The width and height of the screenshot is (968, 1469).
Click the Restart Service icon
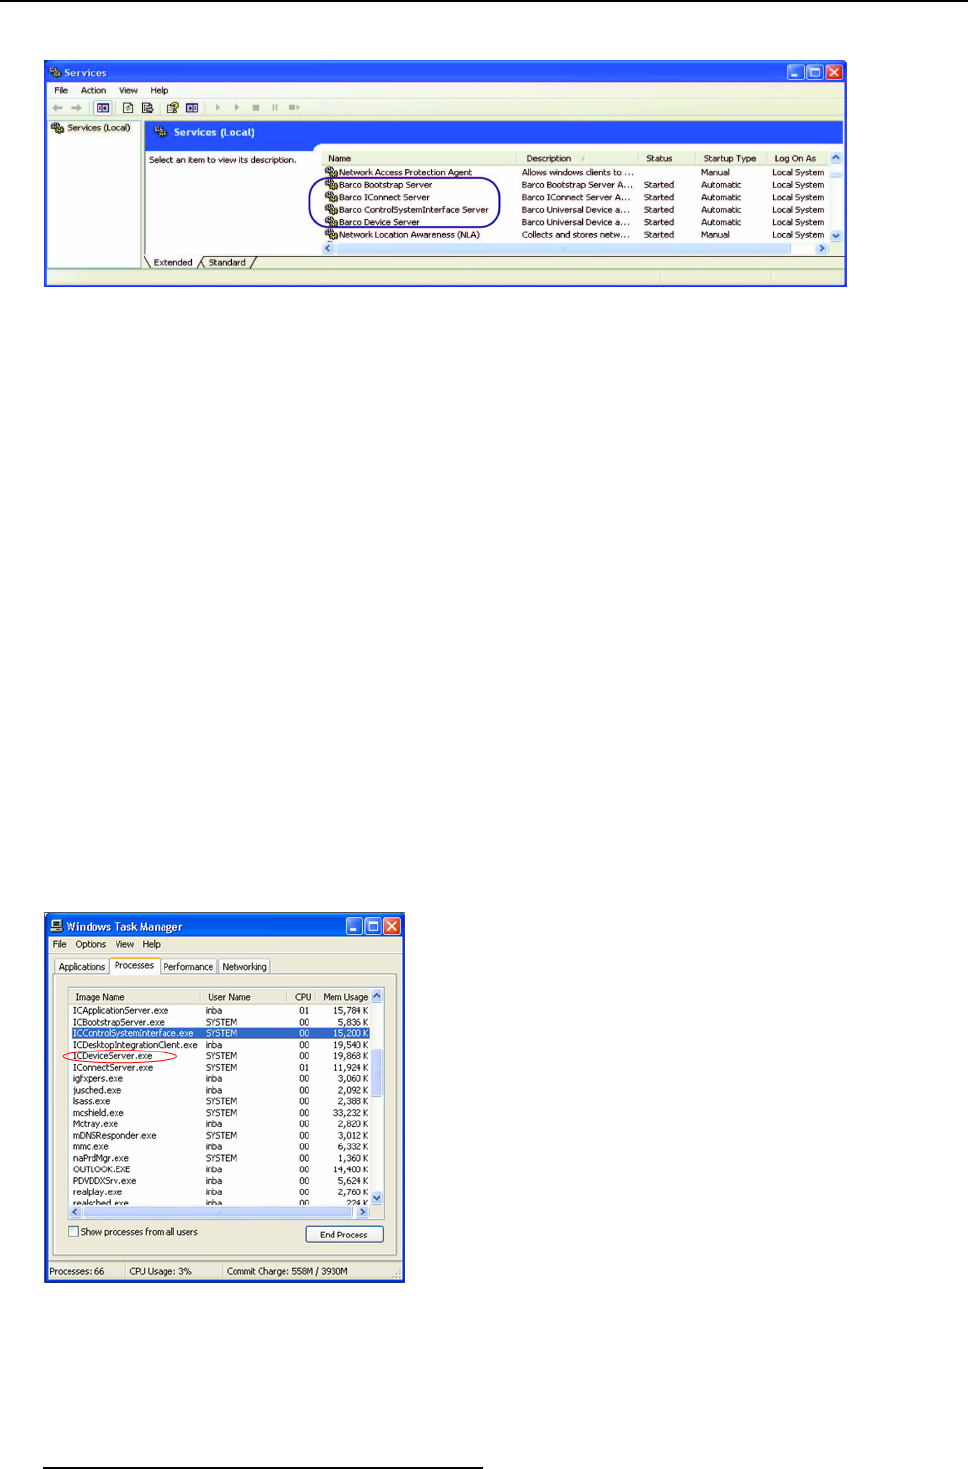coord(294,108)
